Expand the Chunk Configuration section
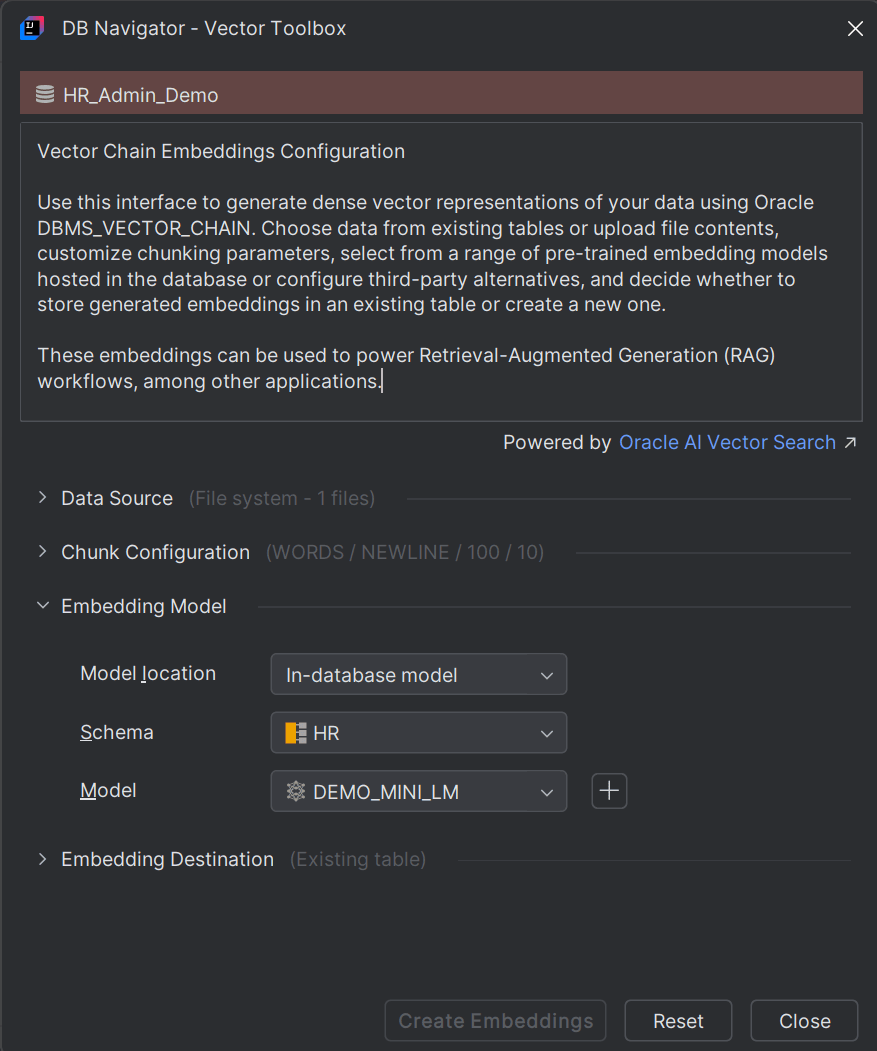This screenshot has height=1051, width=877. (x=42, y=551)
